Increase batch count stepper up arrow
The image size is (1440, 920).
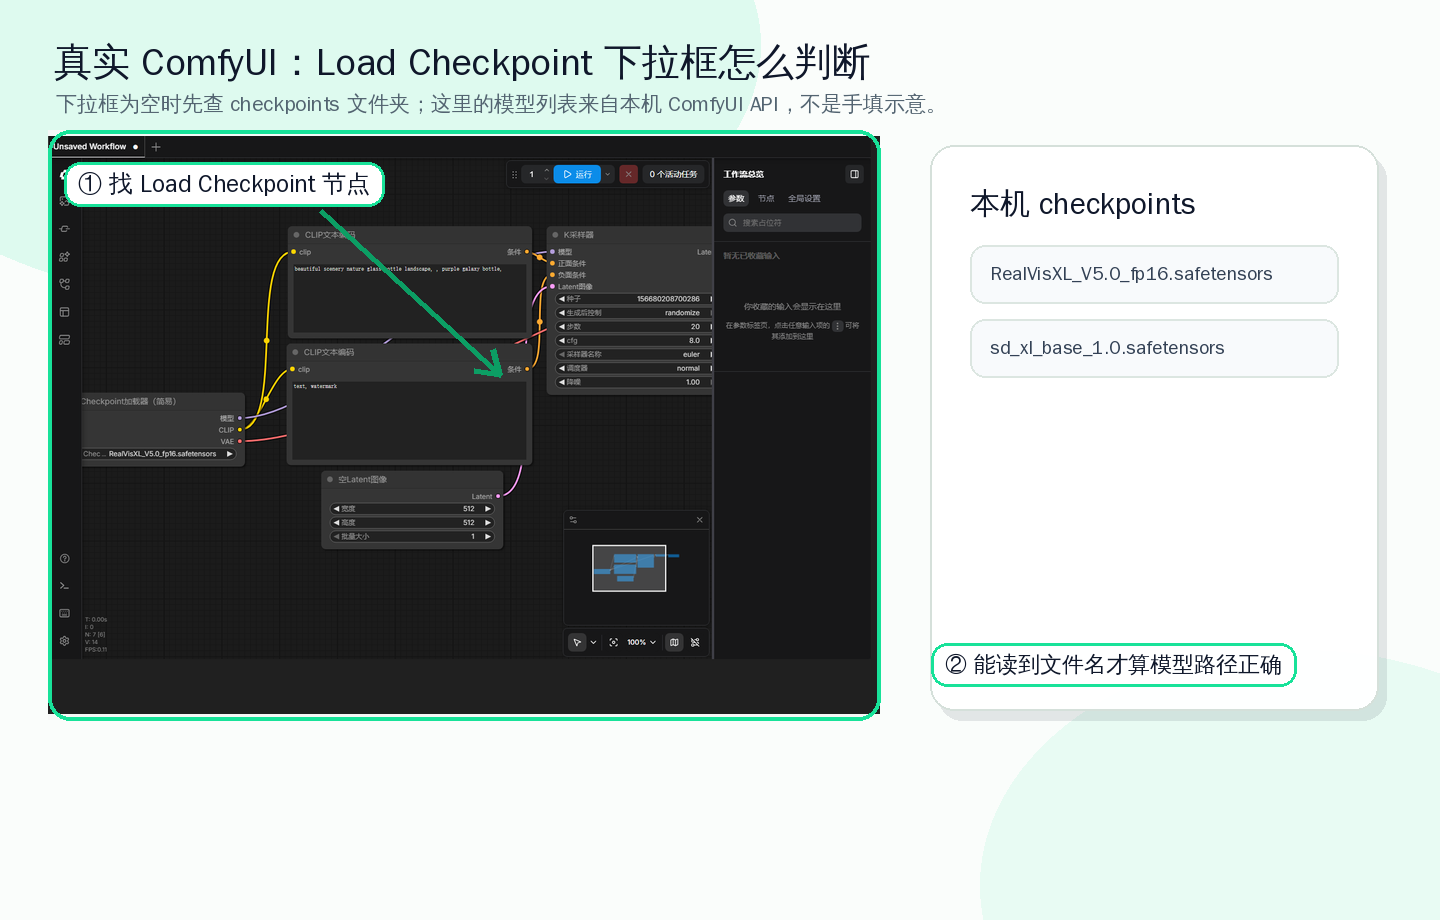click(x=546, y=171)
